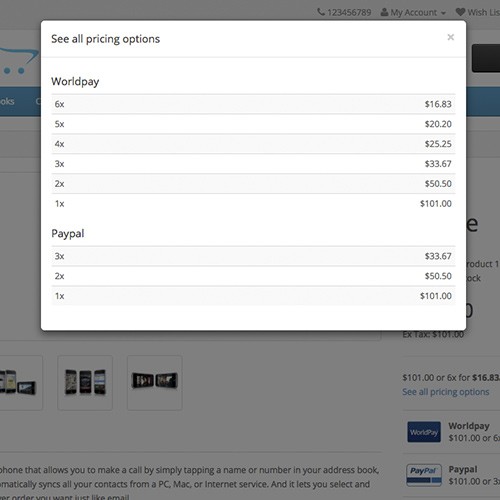Select the Worldpay 1x $101.00 row

coord(253,204)
